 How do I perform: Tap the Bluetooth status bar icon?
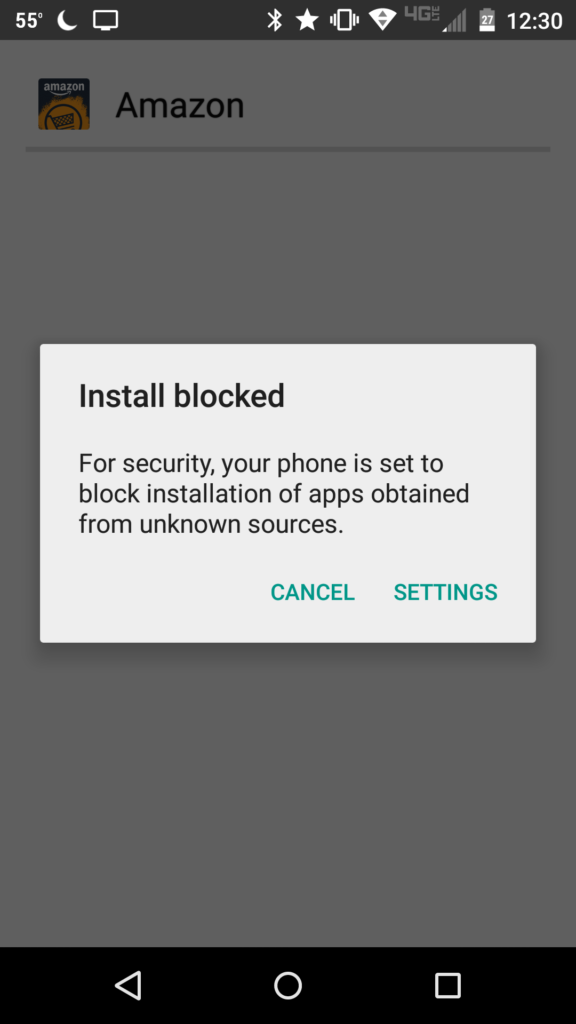click(x=275, y=20)
